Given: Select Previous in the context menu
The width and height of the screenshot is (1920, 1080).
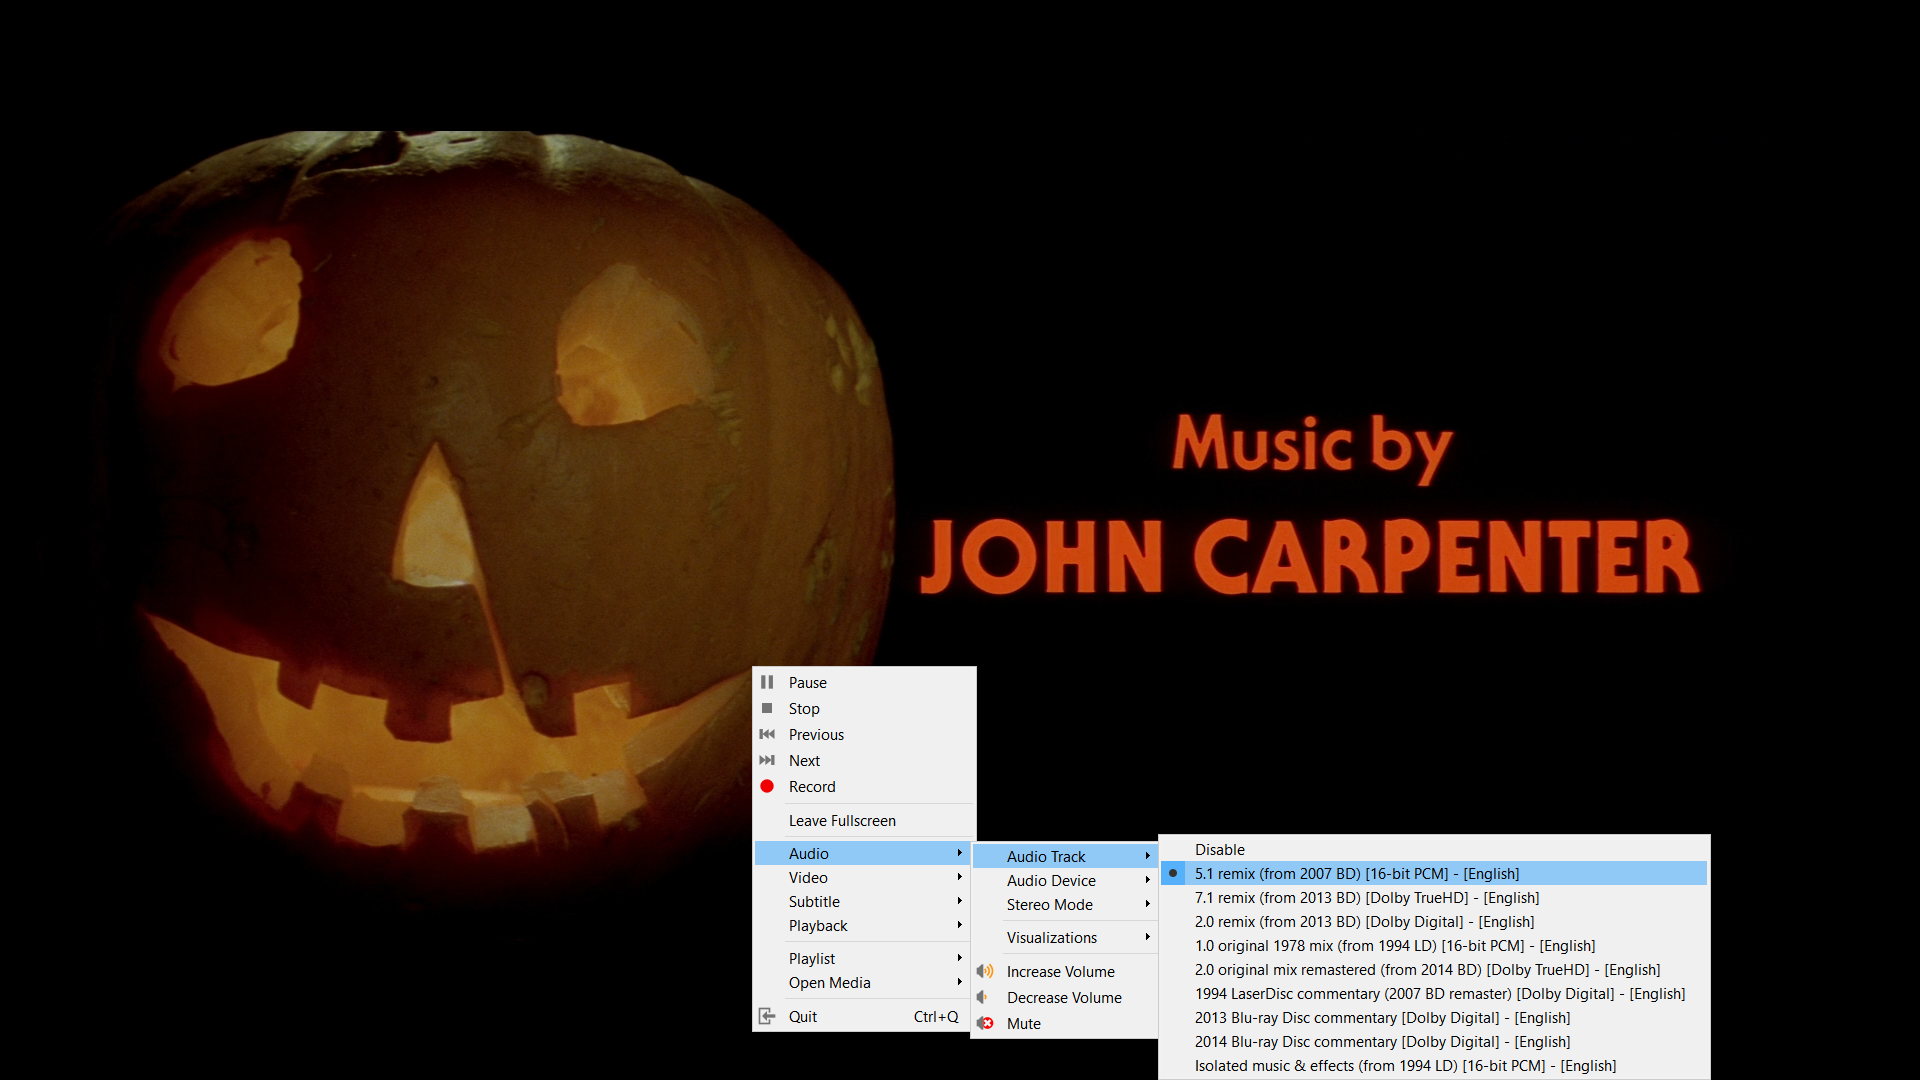Looking at the screenshot, I should (864, 734).
